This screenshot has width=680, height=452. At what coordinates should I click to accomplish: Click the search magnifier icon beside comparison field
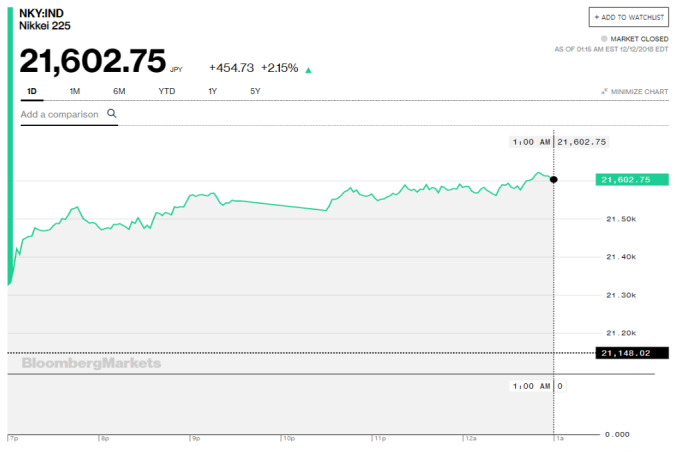click(x=111, y=114)
